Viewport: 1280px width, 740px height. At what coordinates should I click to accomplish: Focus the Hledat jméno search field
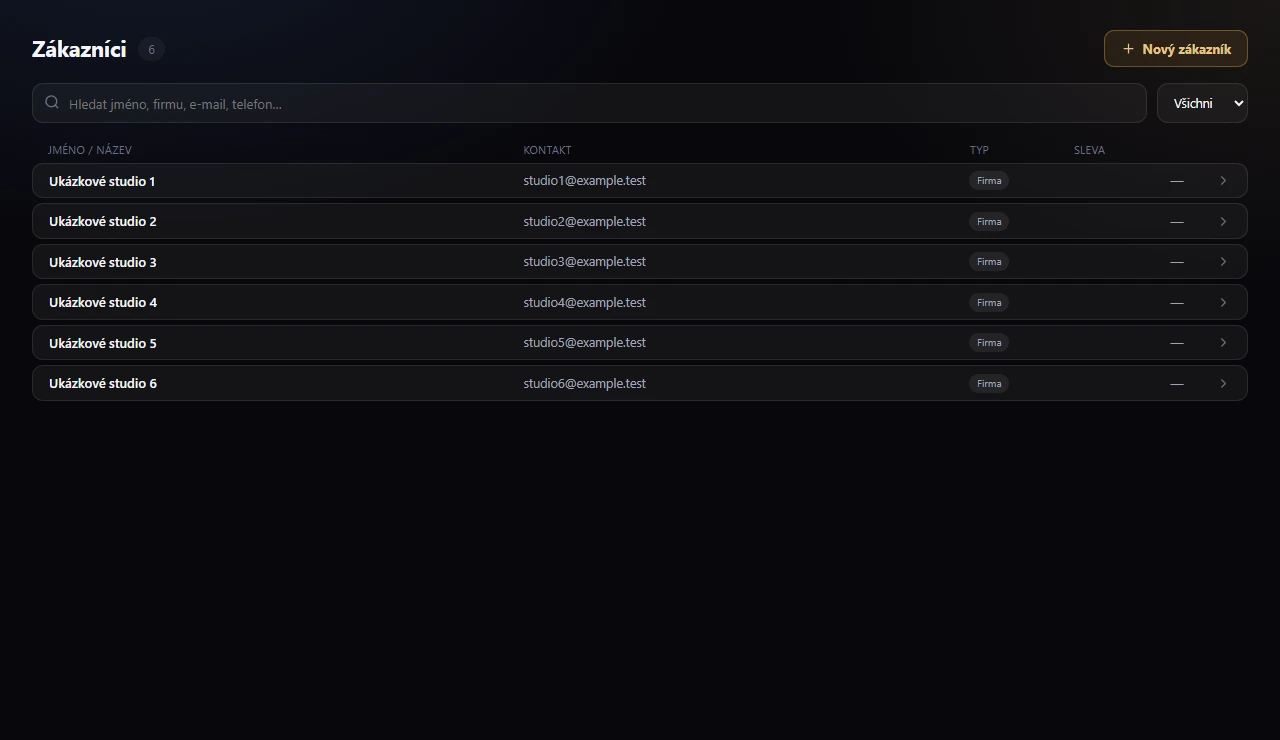(x=589, y=103)
